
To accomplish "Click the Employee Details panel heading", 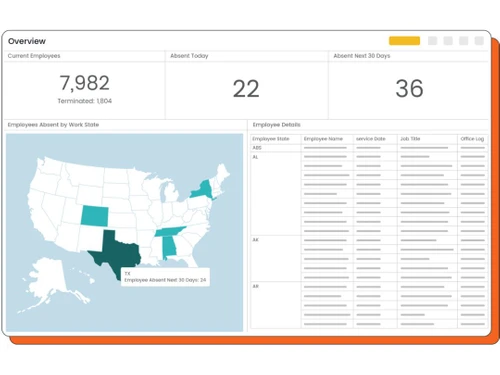I will (276, 125).
